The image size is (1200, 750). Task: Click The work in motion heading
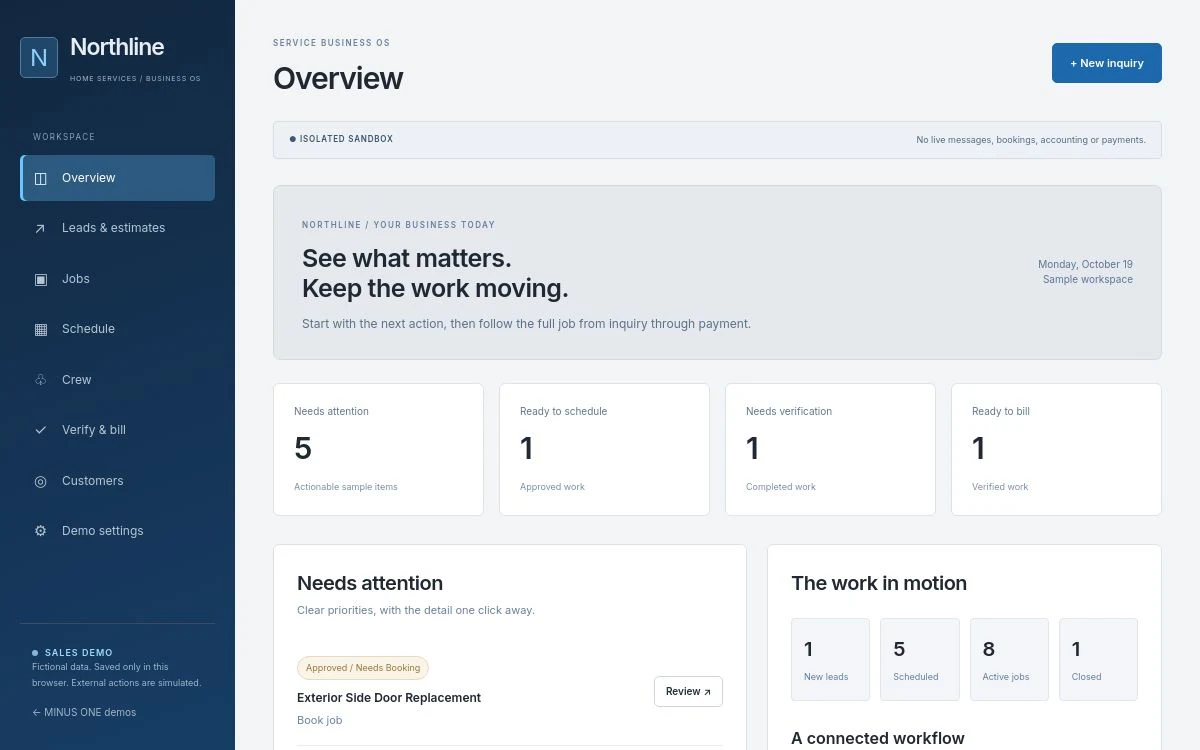point(879,583)
